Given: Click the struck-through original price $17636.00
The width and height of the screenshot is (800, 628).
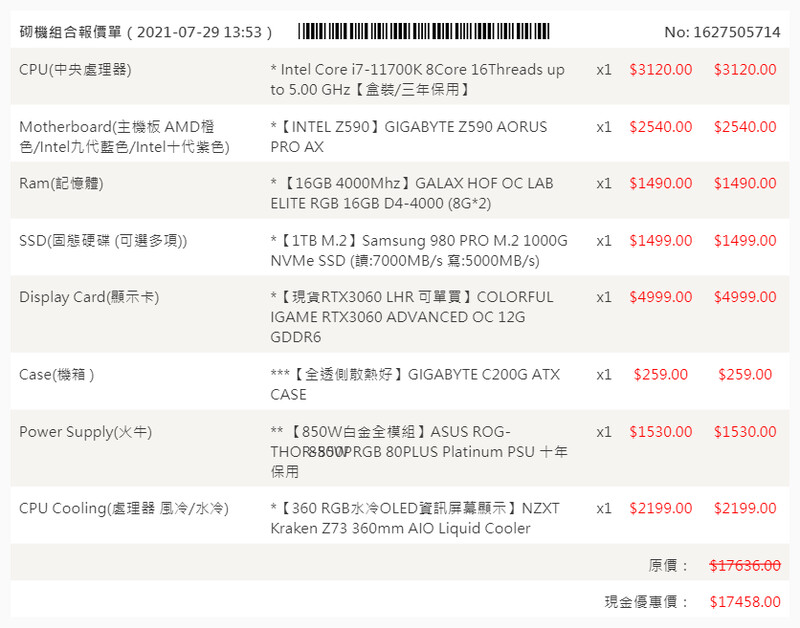Looking at the screenshot, I should point(745,566).
